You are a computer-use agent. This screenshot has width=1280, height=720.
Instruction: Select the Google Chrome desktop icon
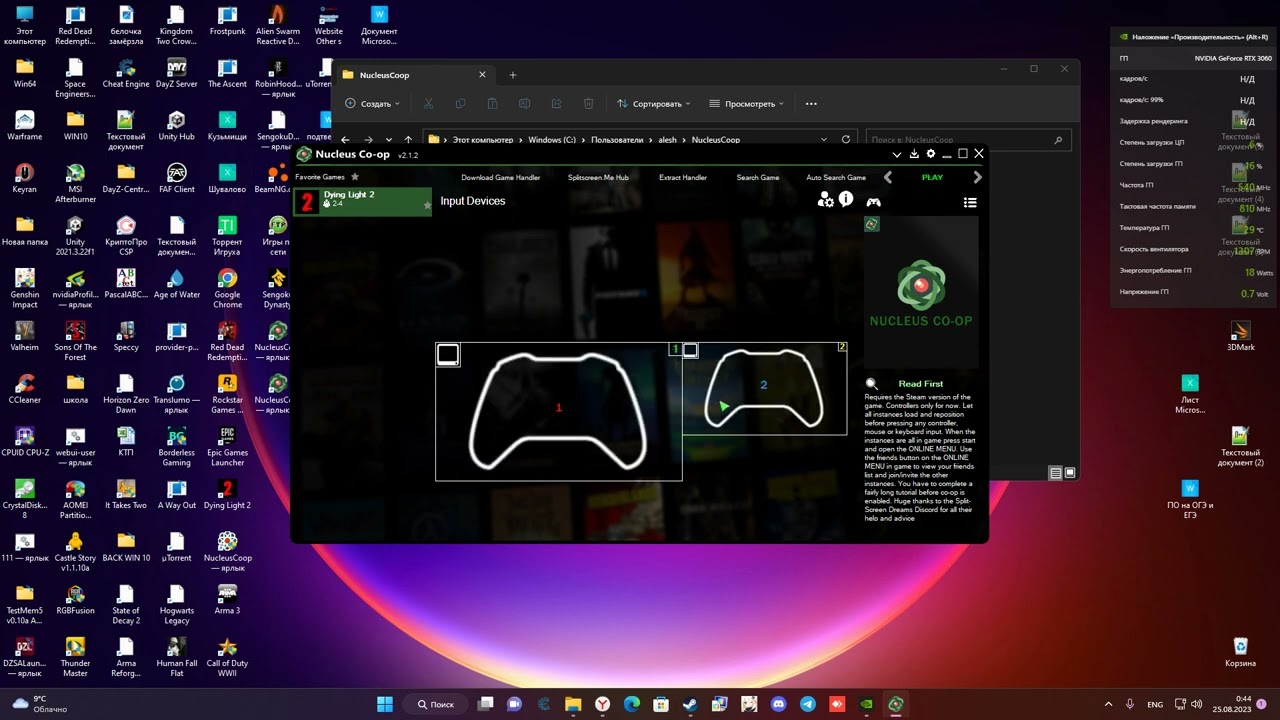click(x=227, y=288)
